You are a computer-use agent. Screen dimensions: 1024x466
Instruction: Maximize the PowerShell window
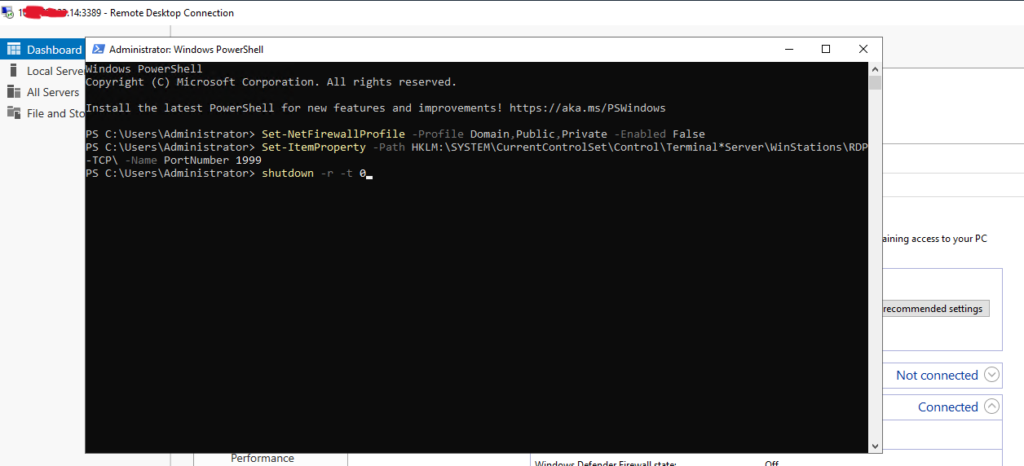[x=826, y=49]
